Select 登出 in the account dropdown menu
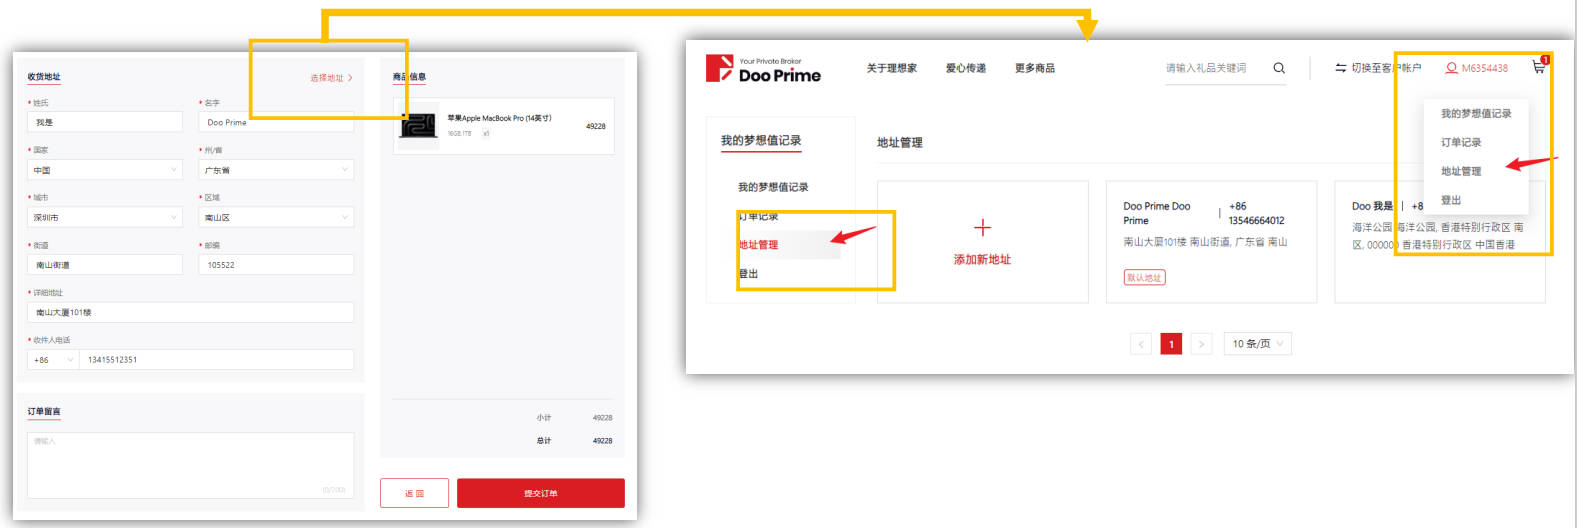 tap(1451, 200)
